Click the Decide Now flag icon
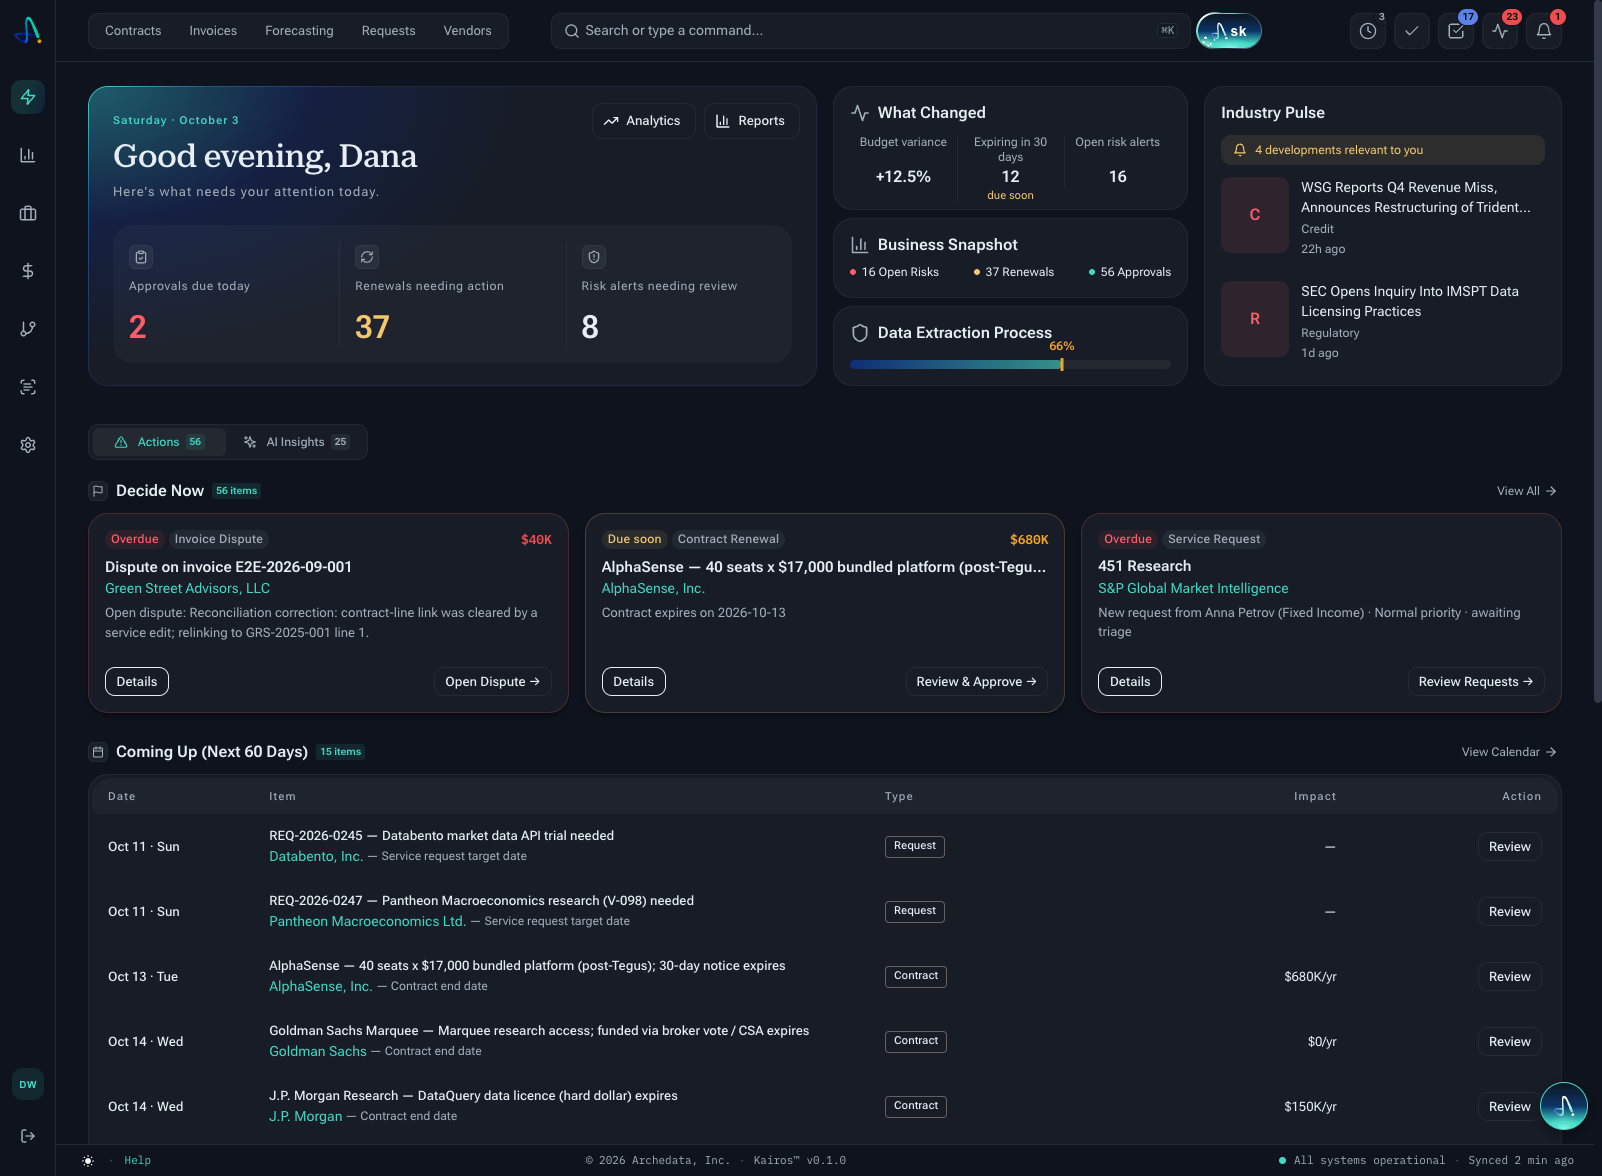This screenshot has width=1602, height=1176. coord(98,491)
